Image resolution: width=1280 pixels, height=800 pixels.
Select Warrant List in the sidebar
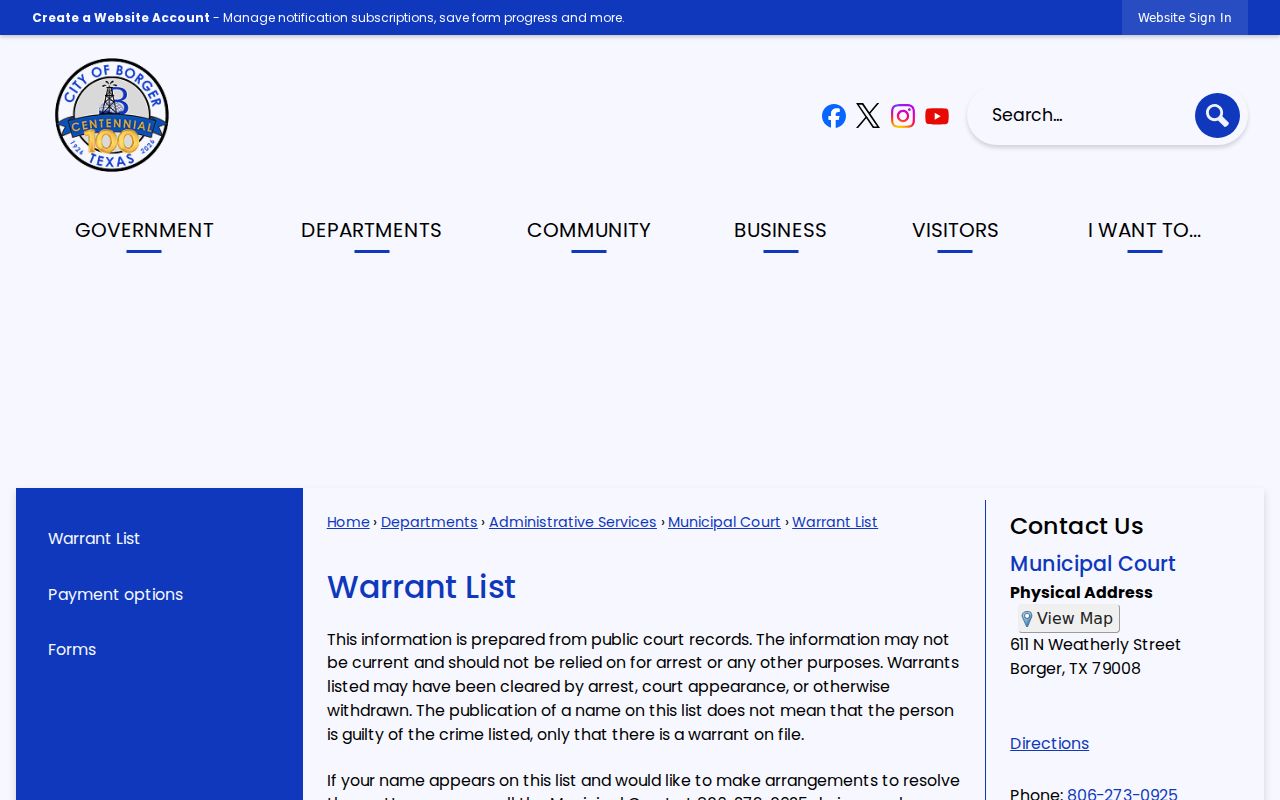tap(94, 538)
